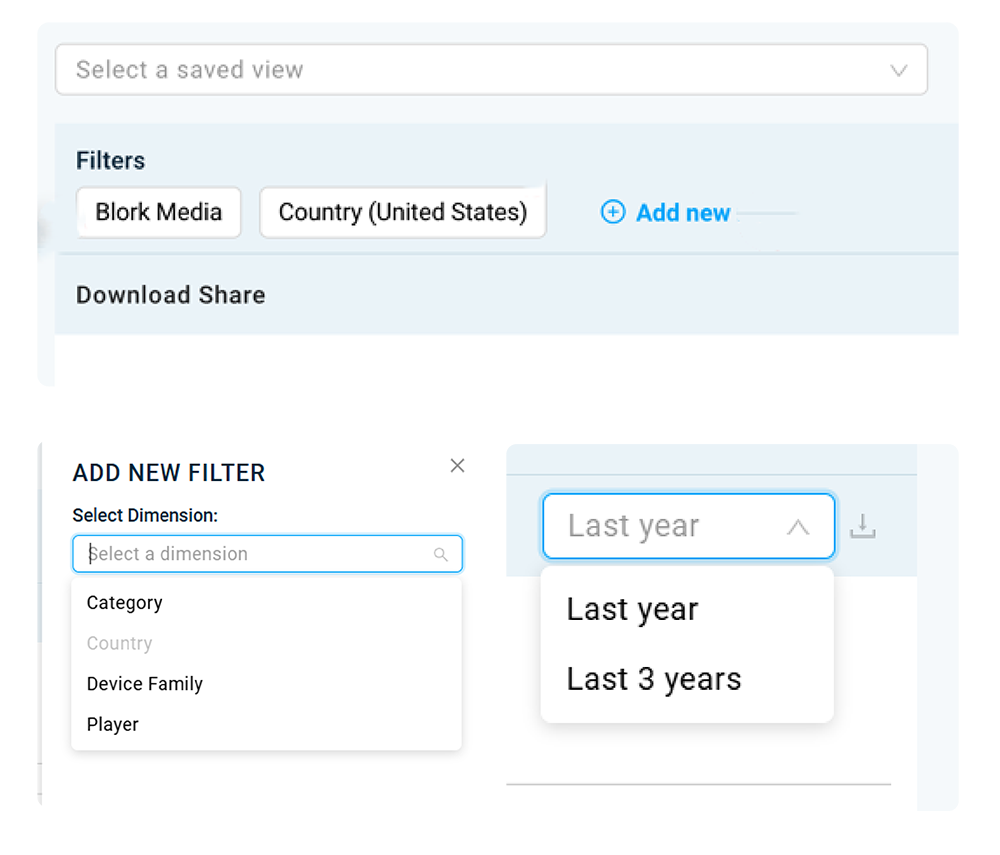Close the Add New Filter panel
Image resolution: width=1000 pixels, height=855 pixels.
tap(457, 466)
